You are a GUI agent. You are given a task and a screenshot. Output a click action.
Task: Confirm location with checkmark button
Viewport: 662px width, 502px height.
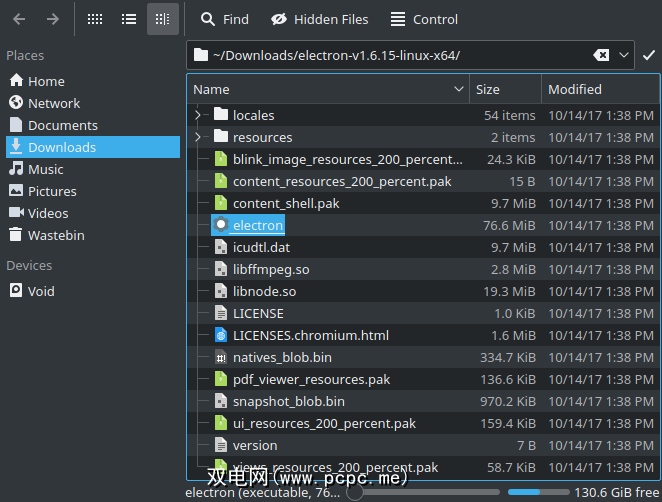tap(649, 55)
